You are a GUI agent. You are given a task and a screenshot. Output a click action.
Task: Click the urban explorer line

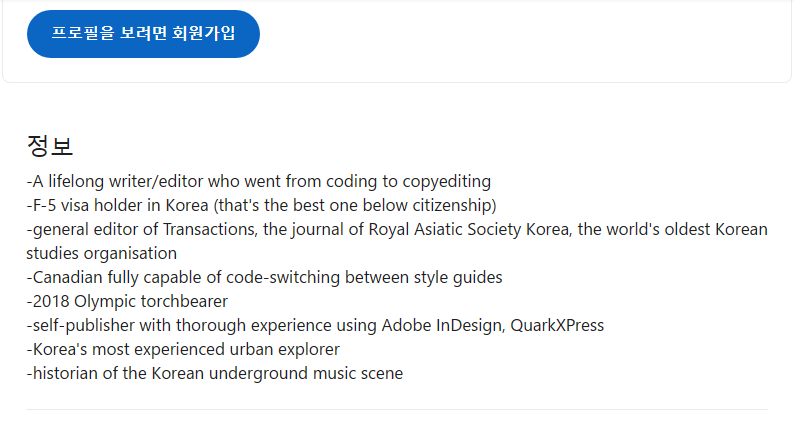point(183,350)
